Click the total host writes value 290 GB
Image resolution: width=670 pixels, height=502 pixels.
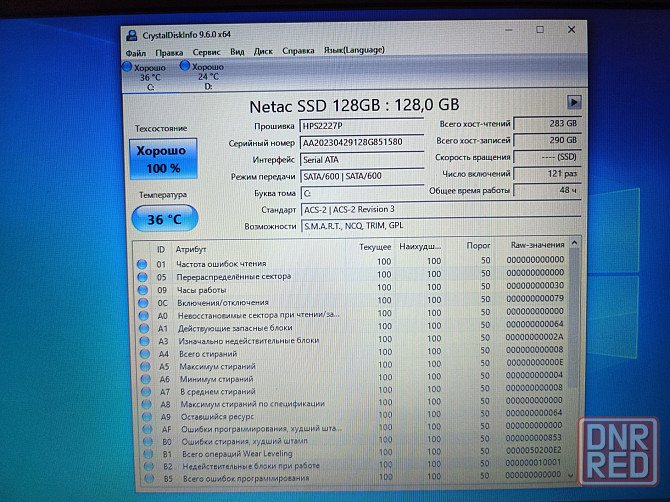coord(547,140)
